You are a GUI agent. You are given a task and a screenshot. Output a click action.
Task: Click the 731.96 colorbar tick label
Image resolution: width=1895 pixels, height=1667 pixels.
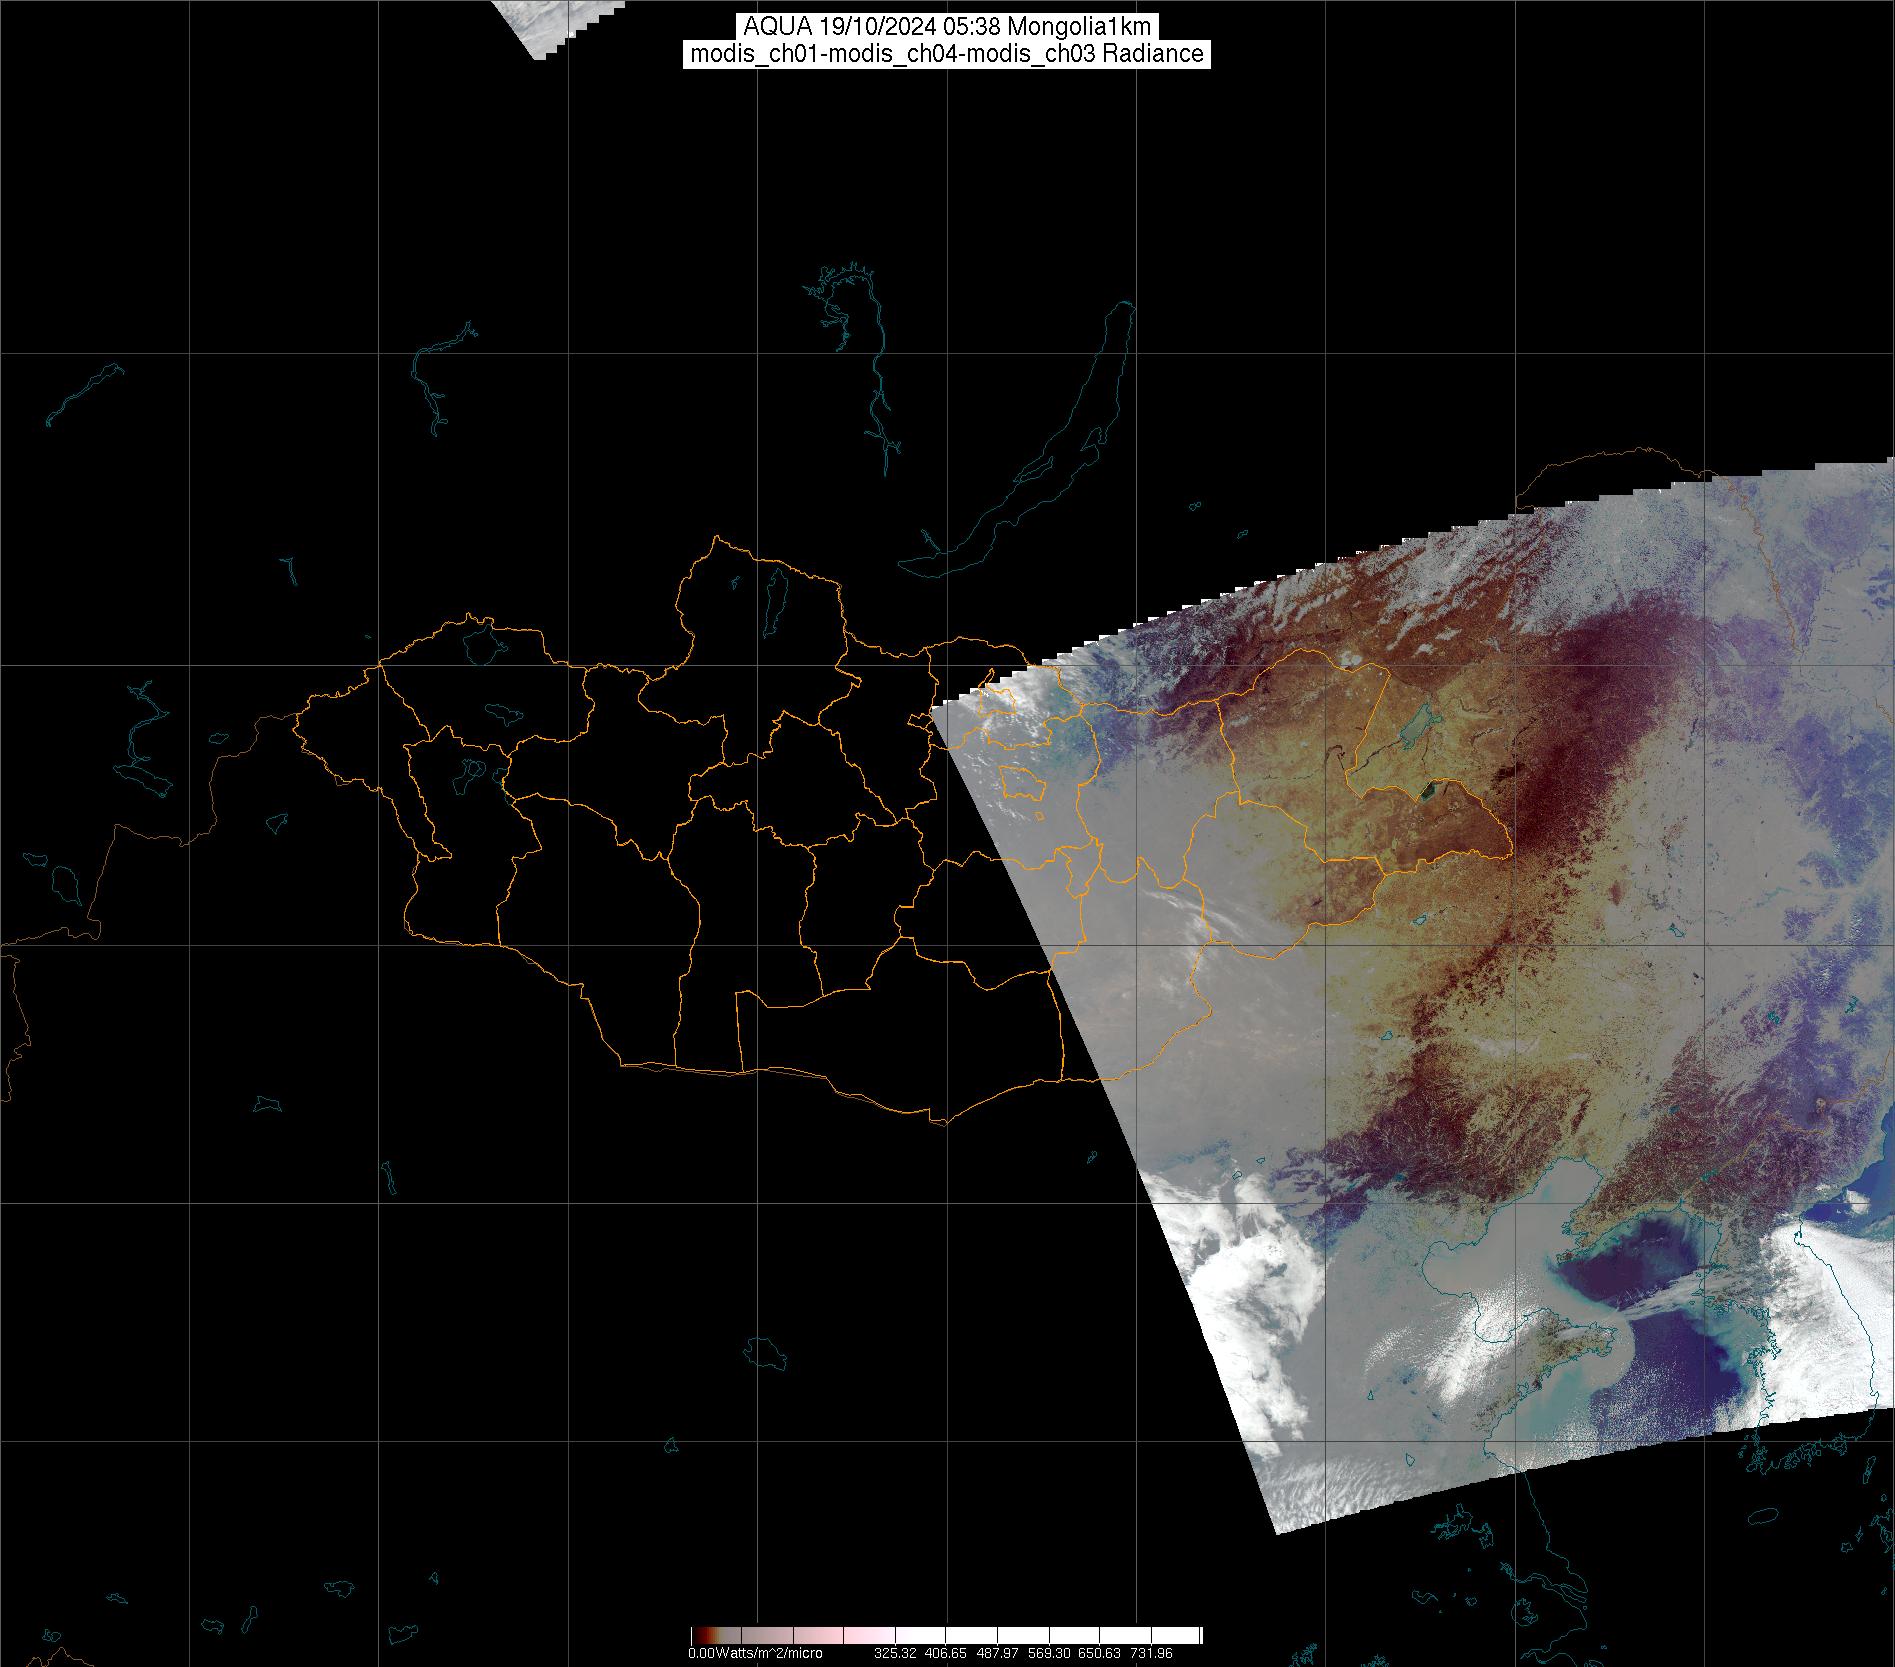pos(1151,1654)
